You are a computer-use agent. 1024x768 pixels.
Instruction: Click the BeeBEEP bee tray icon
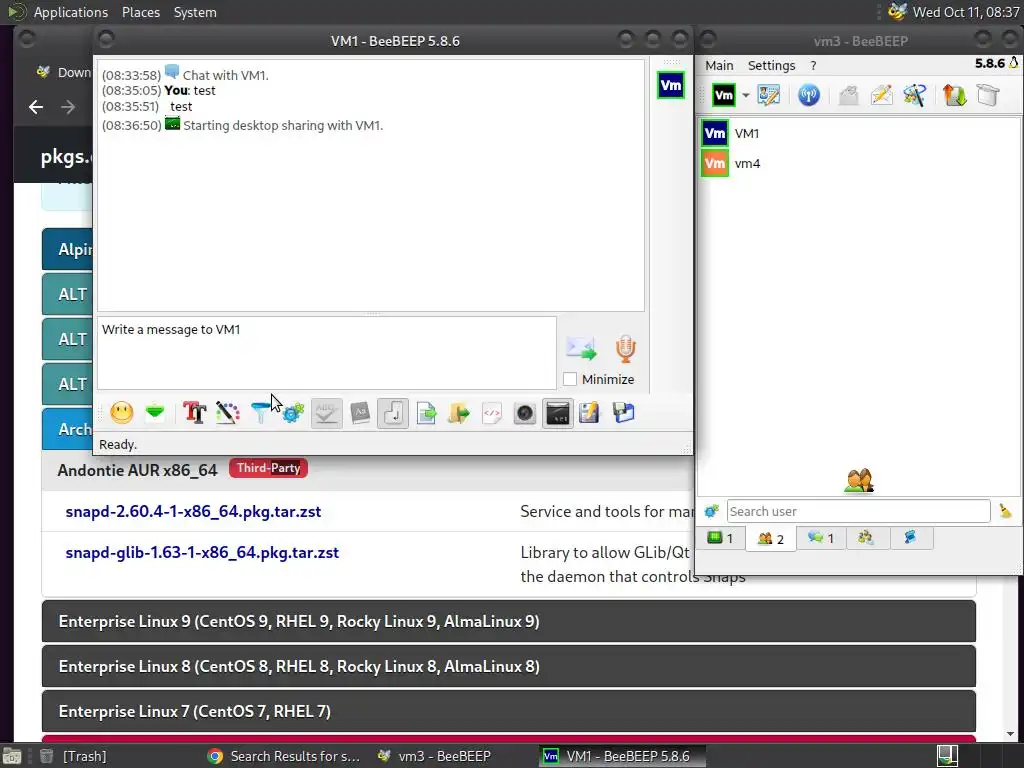click(897, 12)
